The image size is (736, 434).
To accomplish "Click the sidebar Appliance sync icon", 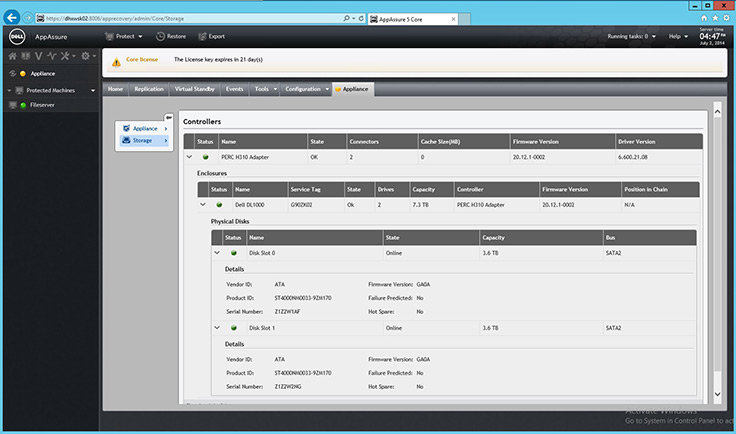I will pyautogui.click(x=13, y=74).
